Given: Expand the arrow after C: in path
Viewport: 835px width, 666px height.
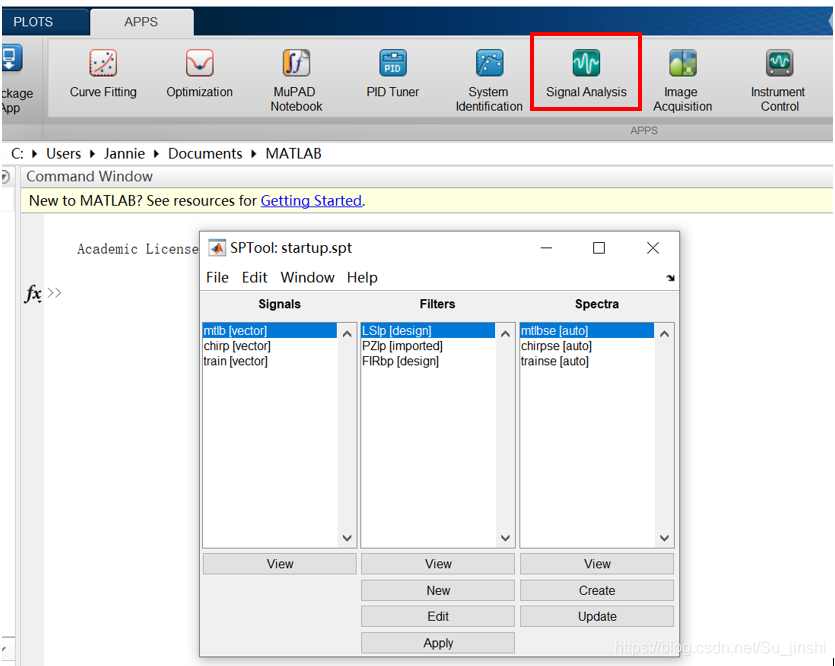Looking at the screenshot, I should click(x=35, y=154).
